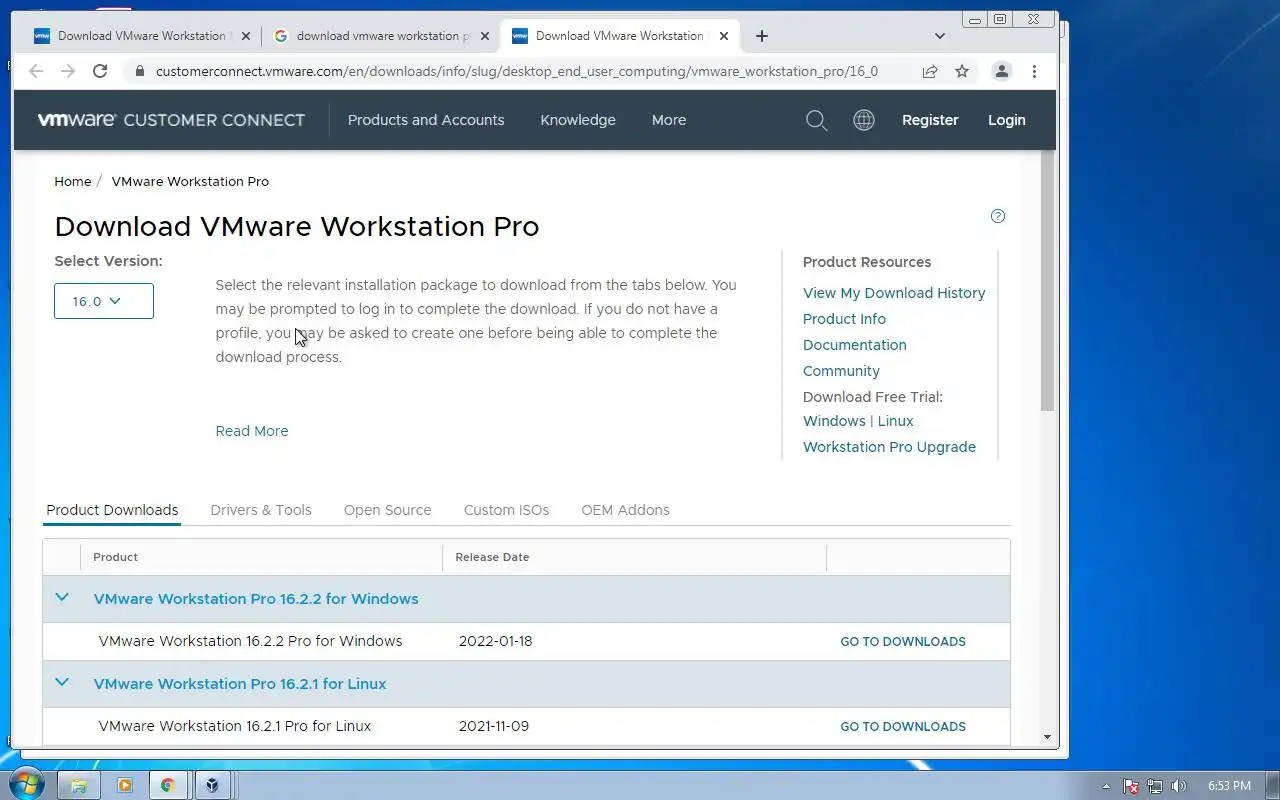Bookmark this page with the star icon
This screenshot has height=800, width=1280.
pyautogui.click(x=962, y=71)
